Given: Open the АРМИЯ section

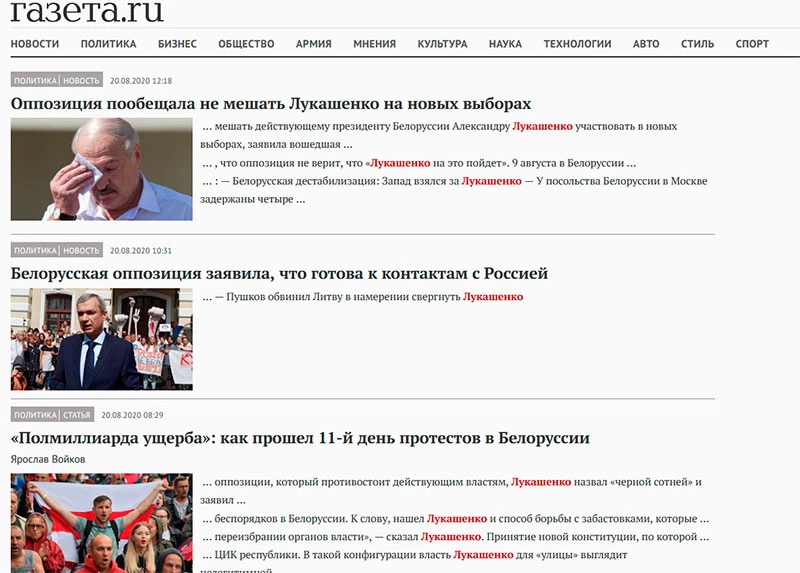Looking at the screenshot, I should [x=313, y=44].
